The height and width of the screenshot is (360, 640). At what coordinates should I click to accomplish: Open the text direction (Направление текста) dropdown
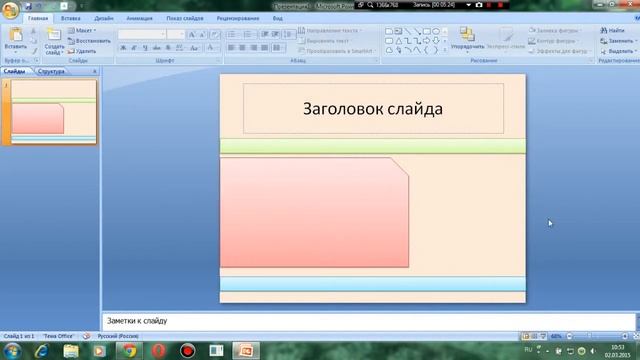coord(330,30)
